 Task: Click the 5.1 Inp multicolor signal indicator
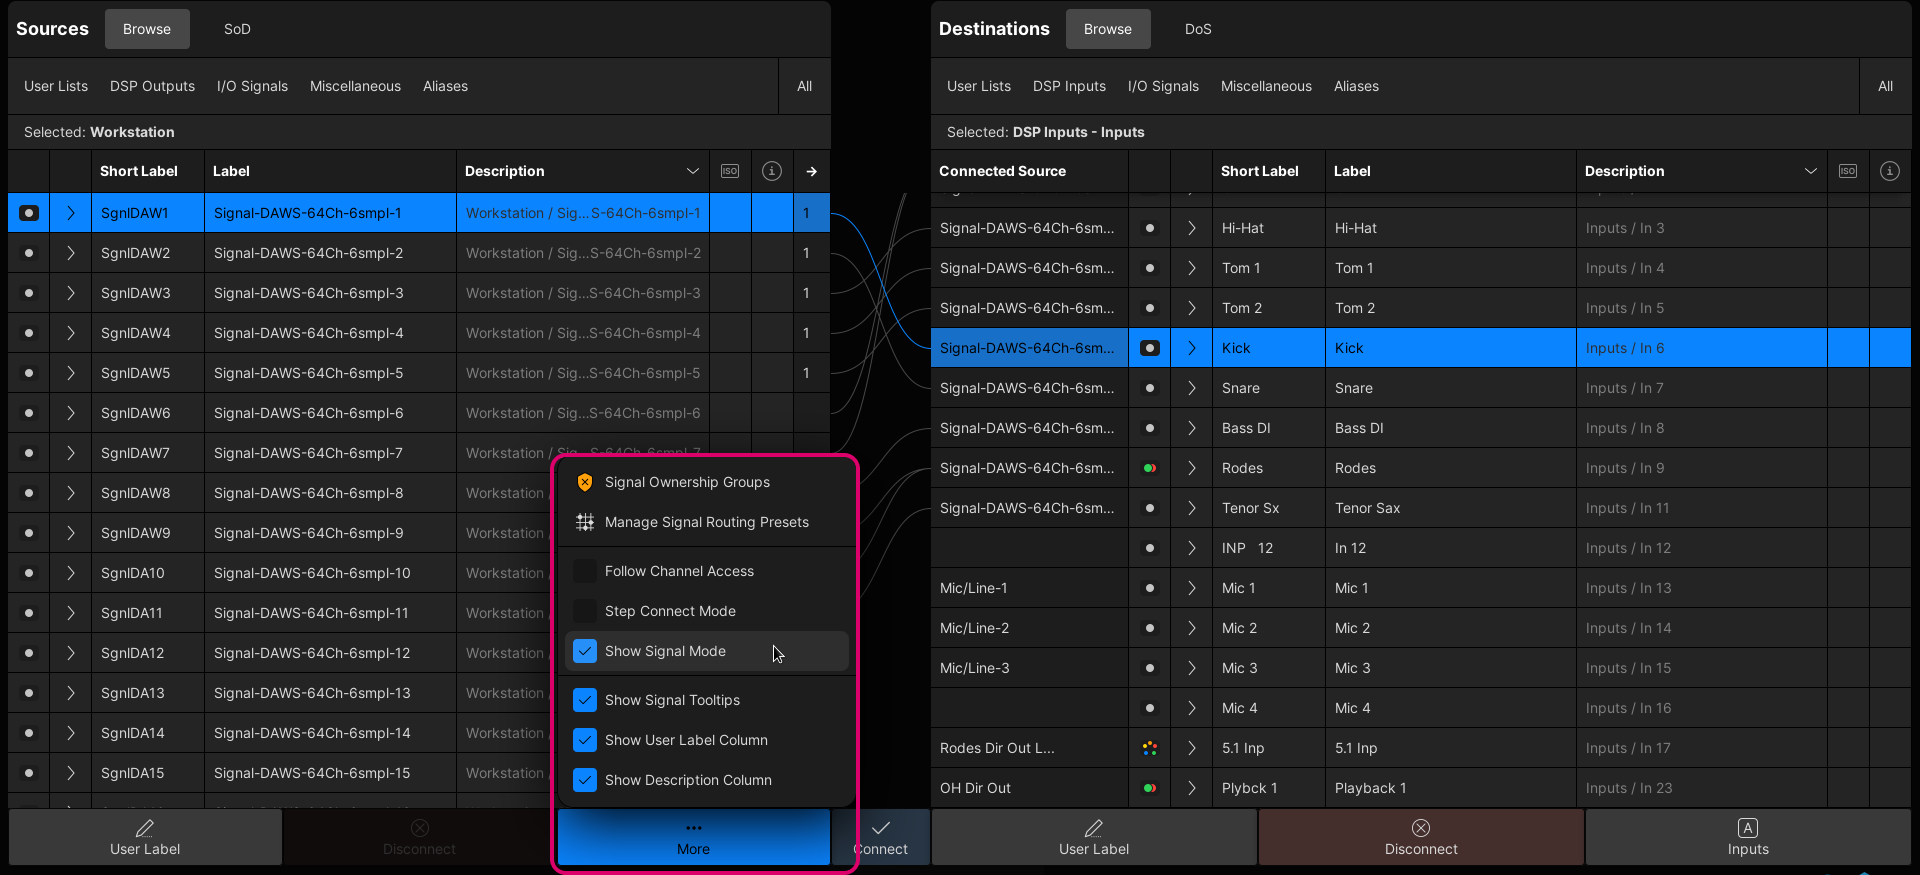1150,748
